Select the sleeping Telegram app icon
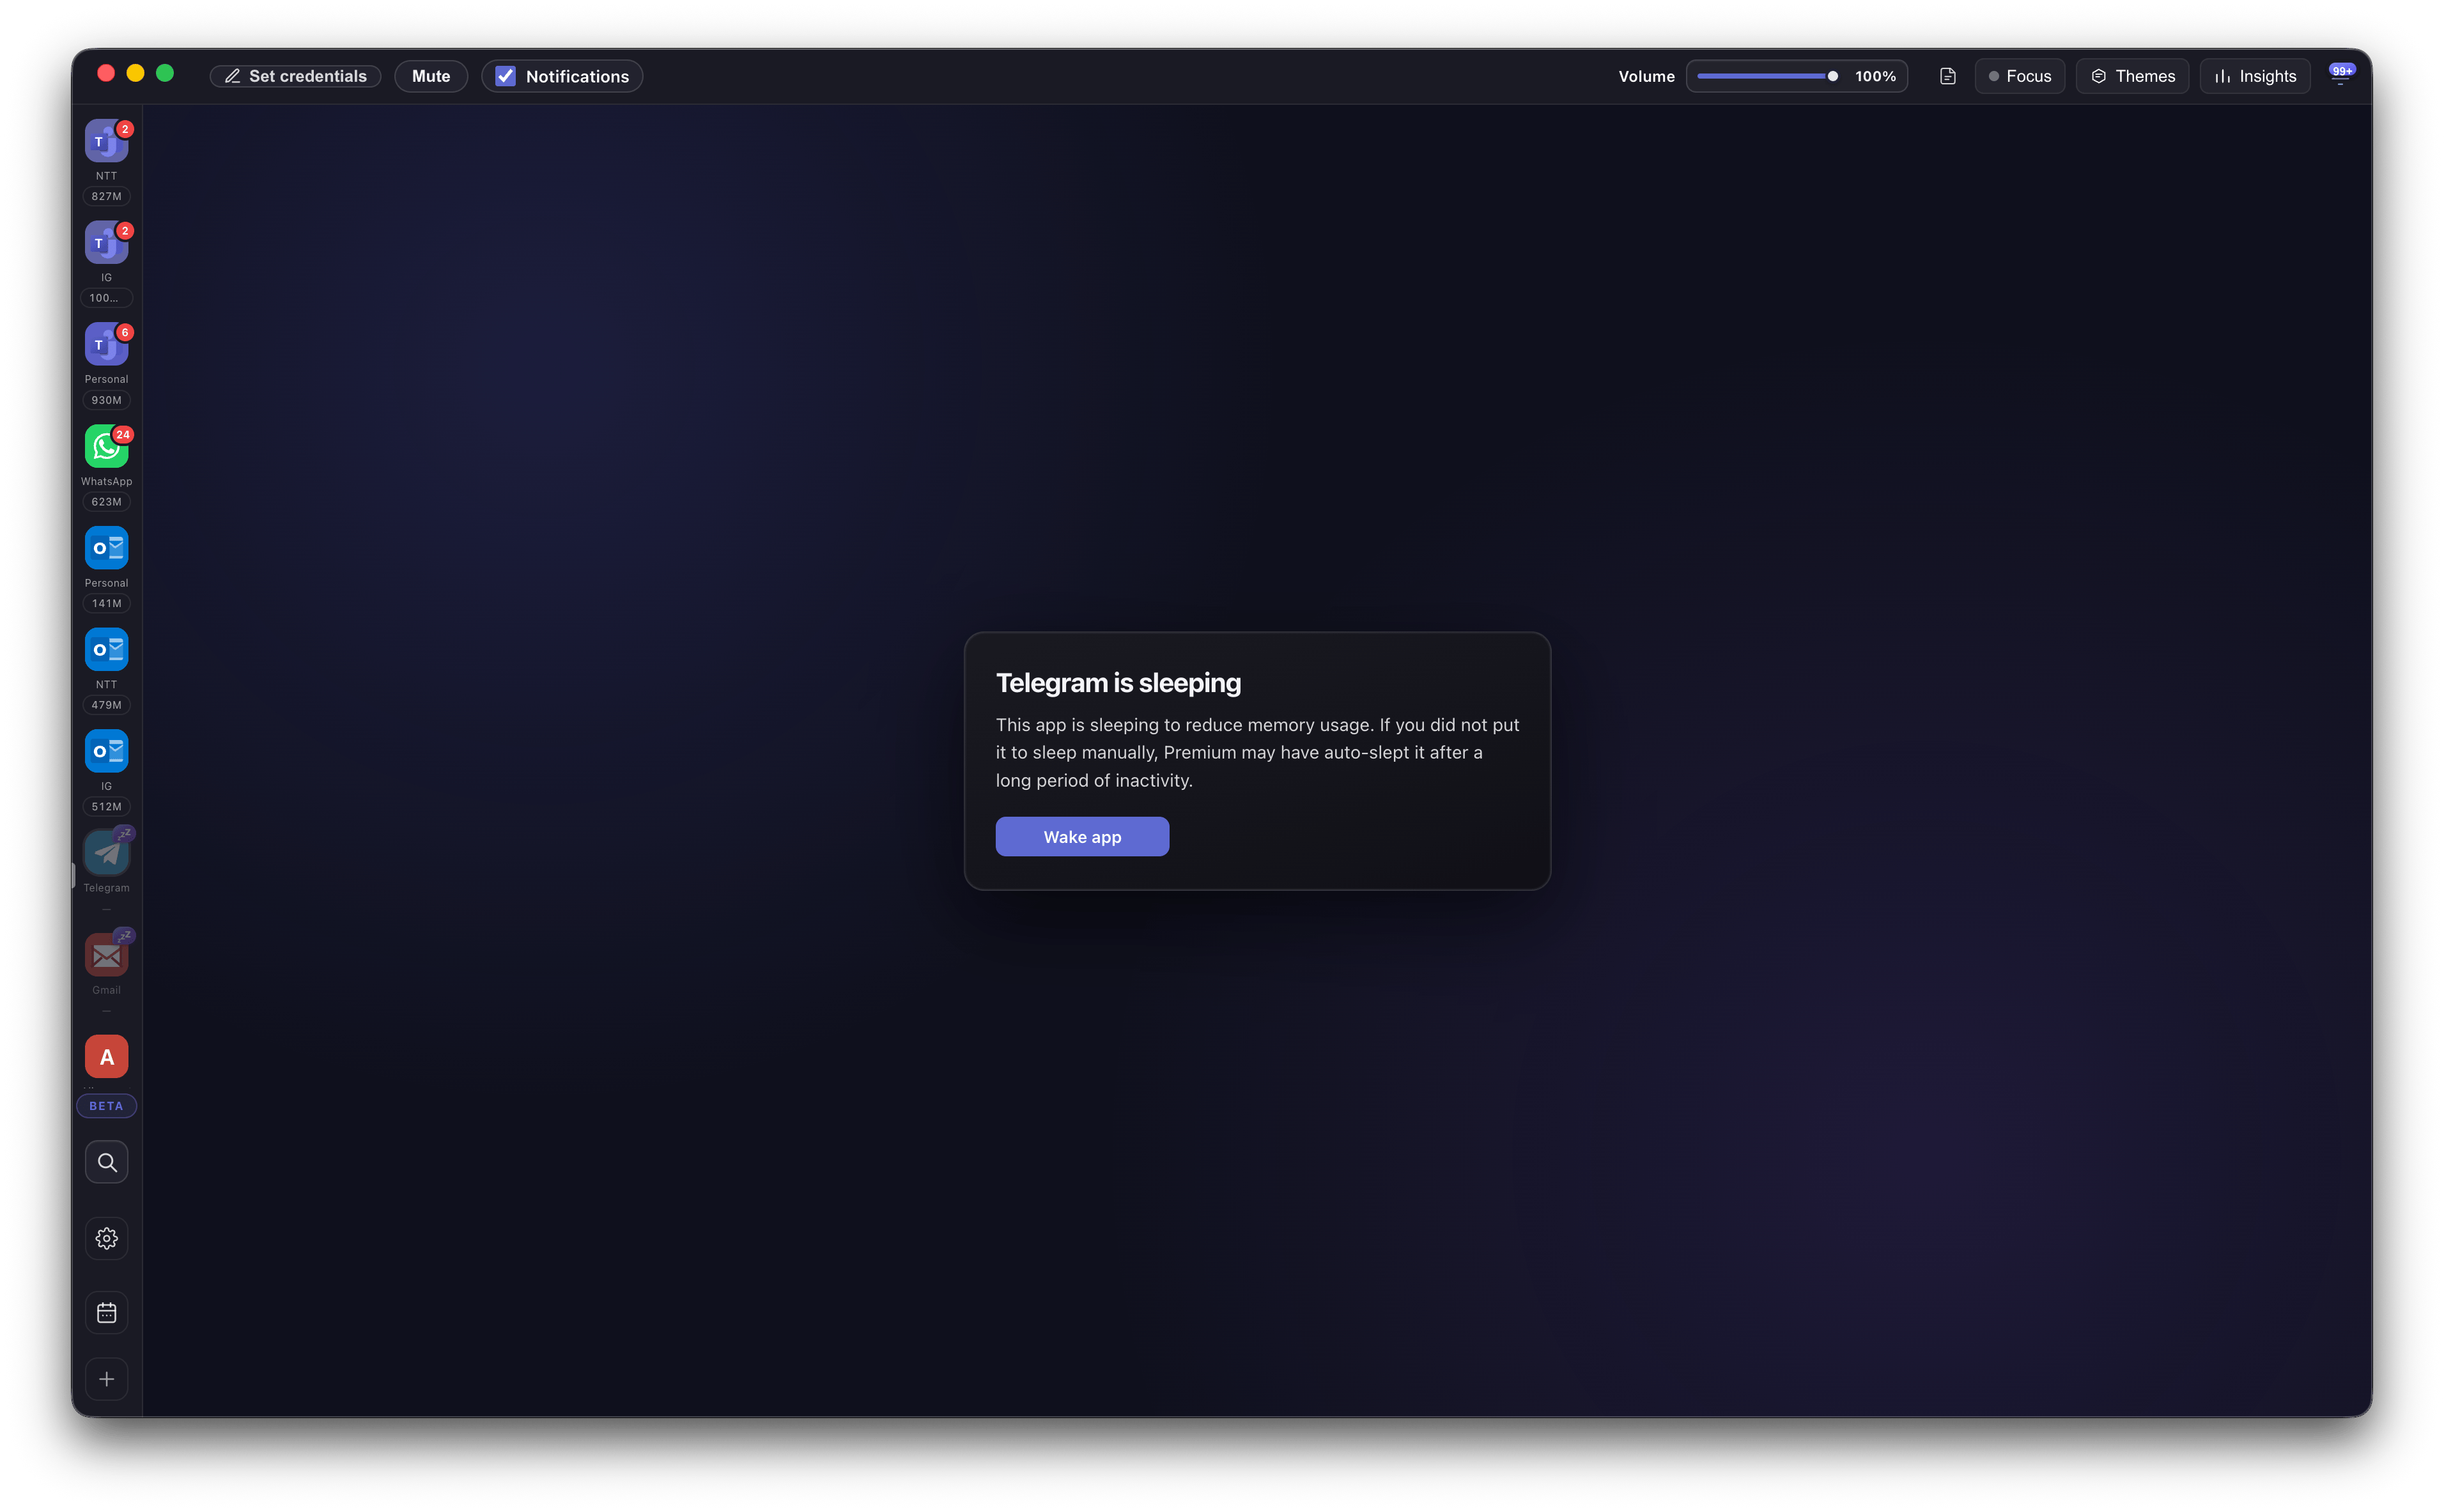Viewport: 2444px width, 1512px height. pos(106,853)
